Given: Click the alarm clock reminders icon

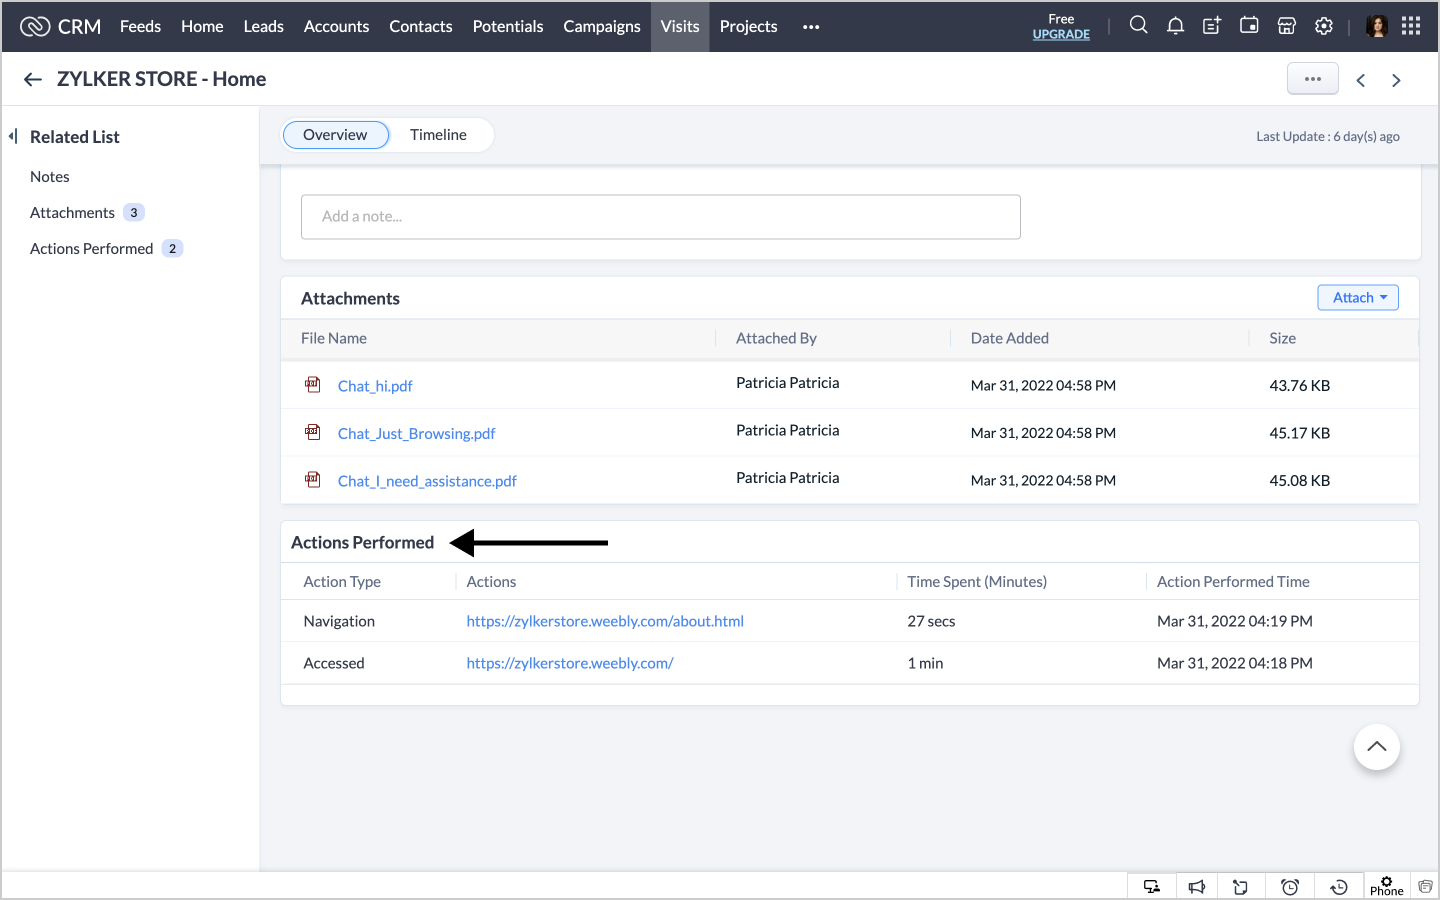Looking at the screenshot, I should (x=1290, y=887).
